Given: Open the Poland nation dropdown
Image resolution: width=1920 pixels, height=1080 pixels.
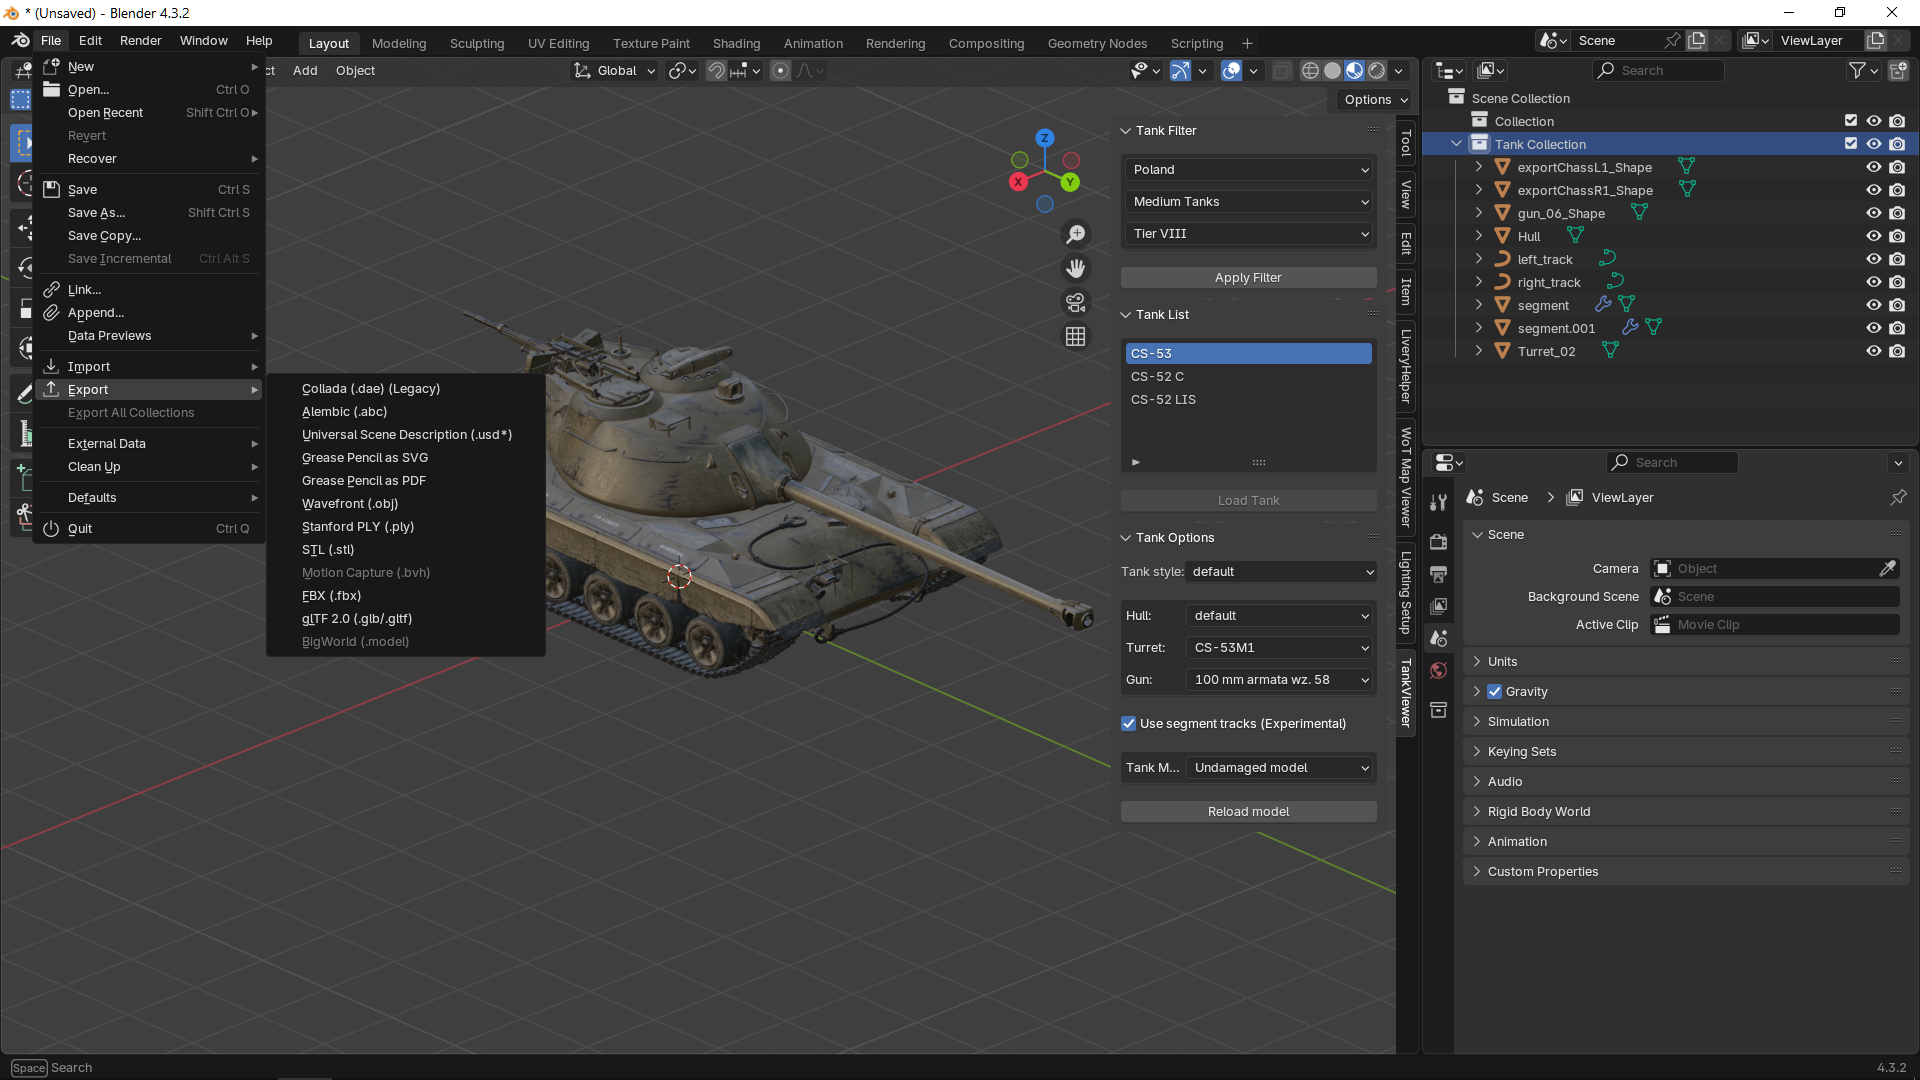Looking at the screenshot, I should click(x=1248, y=169).
